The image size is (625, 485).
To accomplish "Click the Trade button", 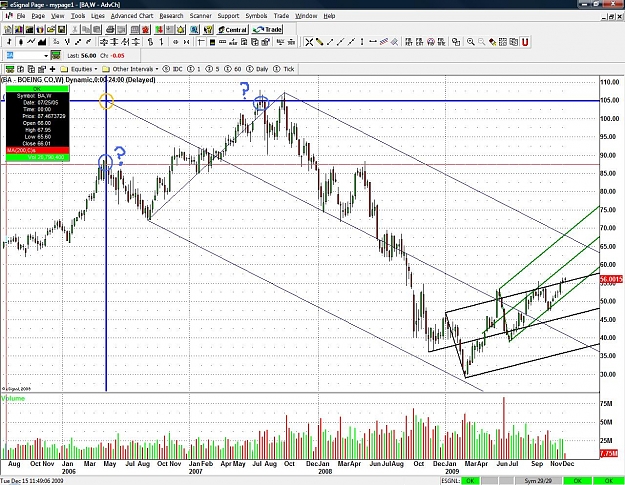I will click(x=267, y=29).
